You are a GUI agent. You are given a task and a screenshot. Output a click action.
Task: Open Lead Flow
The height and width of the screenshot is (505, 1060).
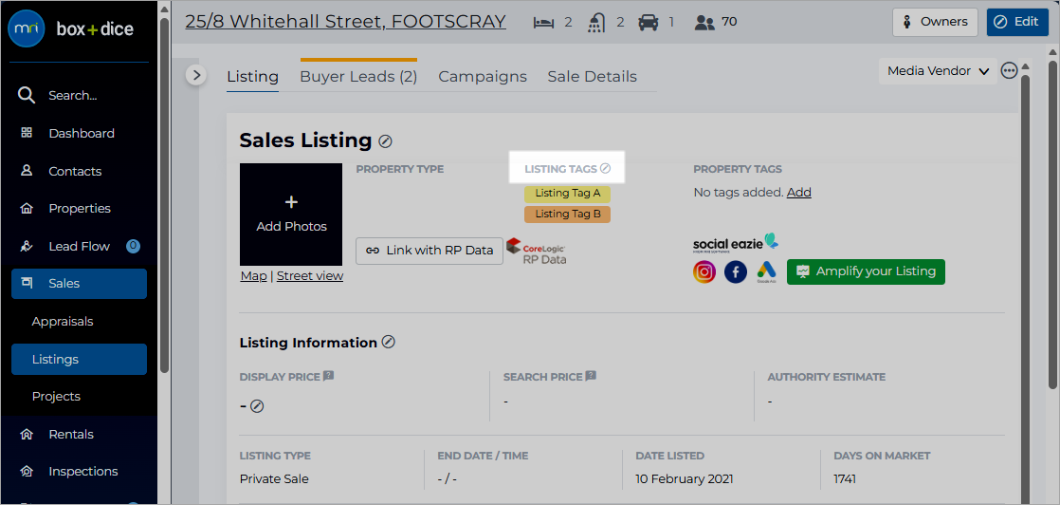pyautogui.click(x=79, y=246)
